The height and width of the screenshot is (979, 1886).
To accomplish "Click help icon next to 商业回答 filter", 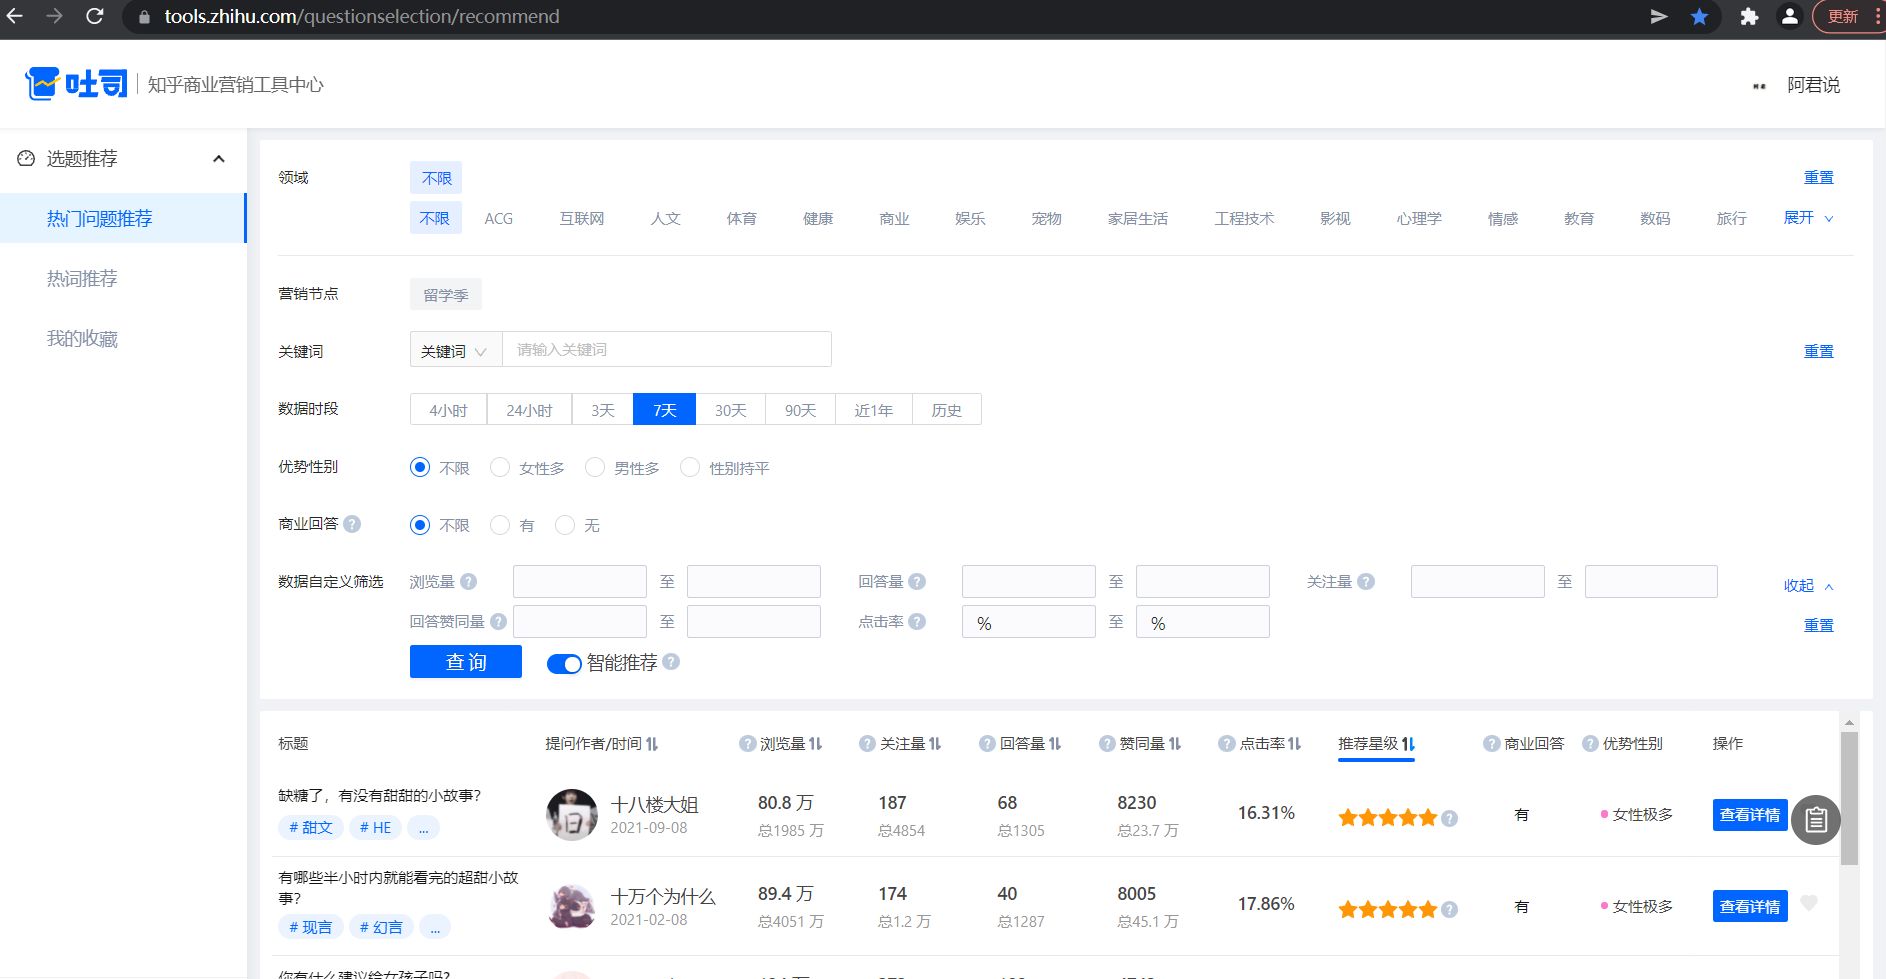I will pyautogui.click(x=352, y=523).
